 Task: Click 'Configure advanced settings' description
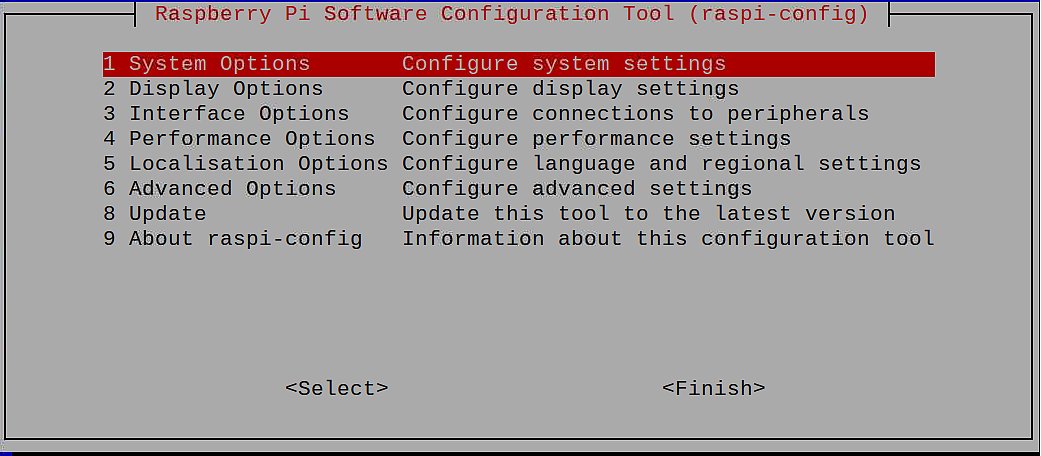577,189
